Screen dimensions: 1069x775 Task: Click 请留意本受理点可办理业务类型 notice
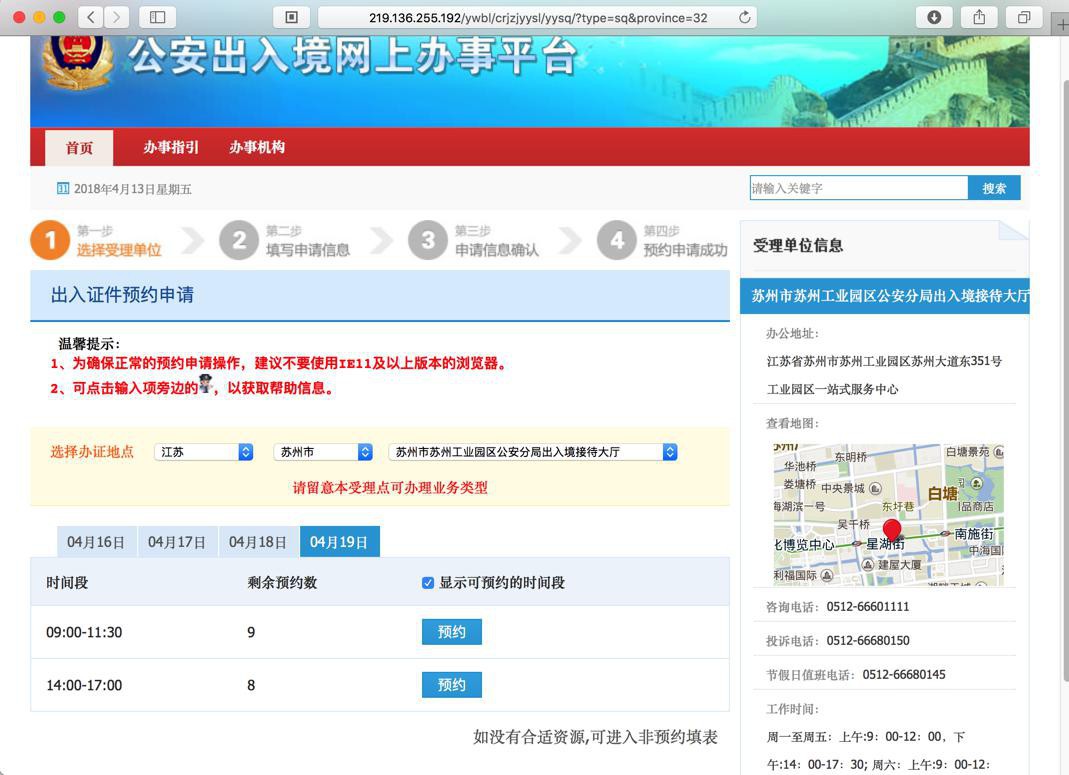390,487
